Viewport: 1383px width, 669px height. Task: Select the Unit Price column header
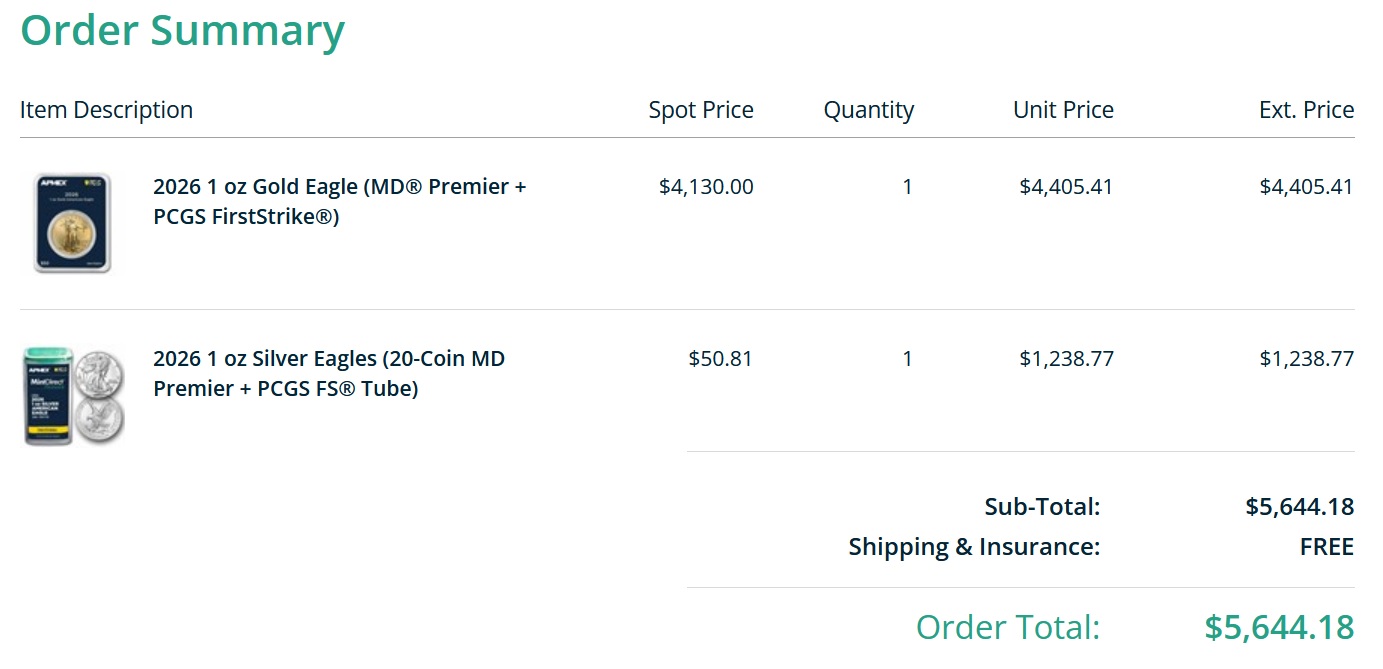pos(1062,110)
